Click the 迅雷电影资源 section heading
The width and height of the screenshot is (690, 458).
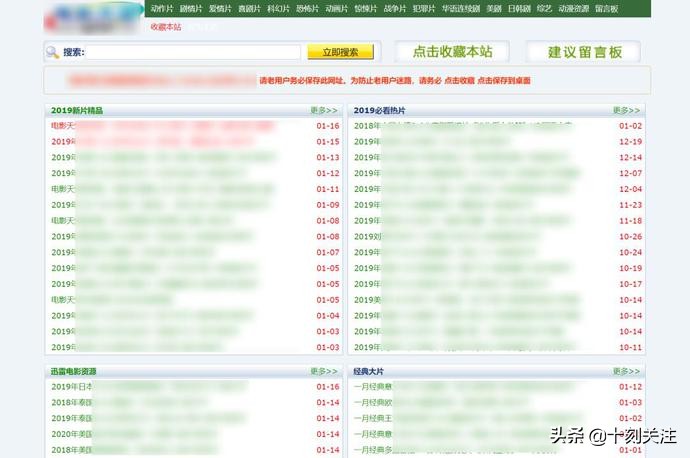pyautogui.click(x=73, y=371)
